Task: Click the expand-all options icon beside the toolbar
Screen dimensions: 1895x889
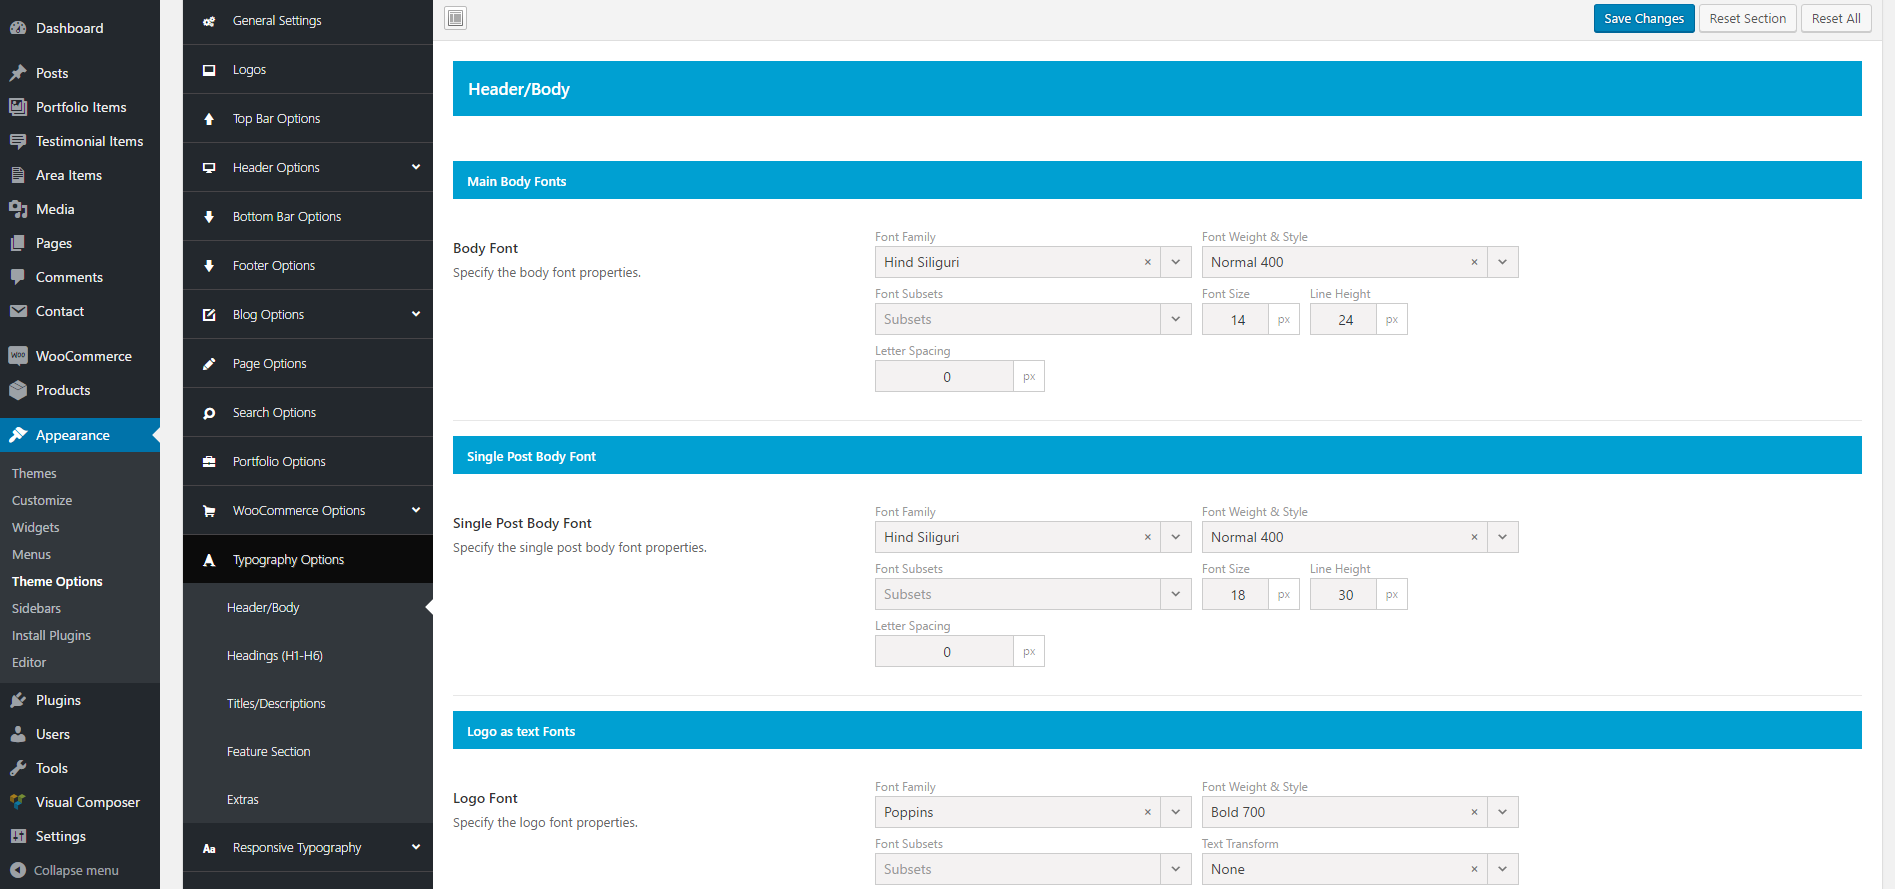Action: pos(456,18)
